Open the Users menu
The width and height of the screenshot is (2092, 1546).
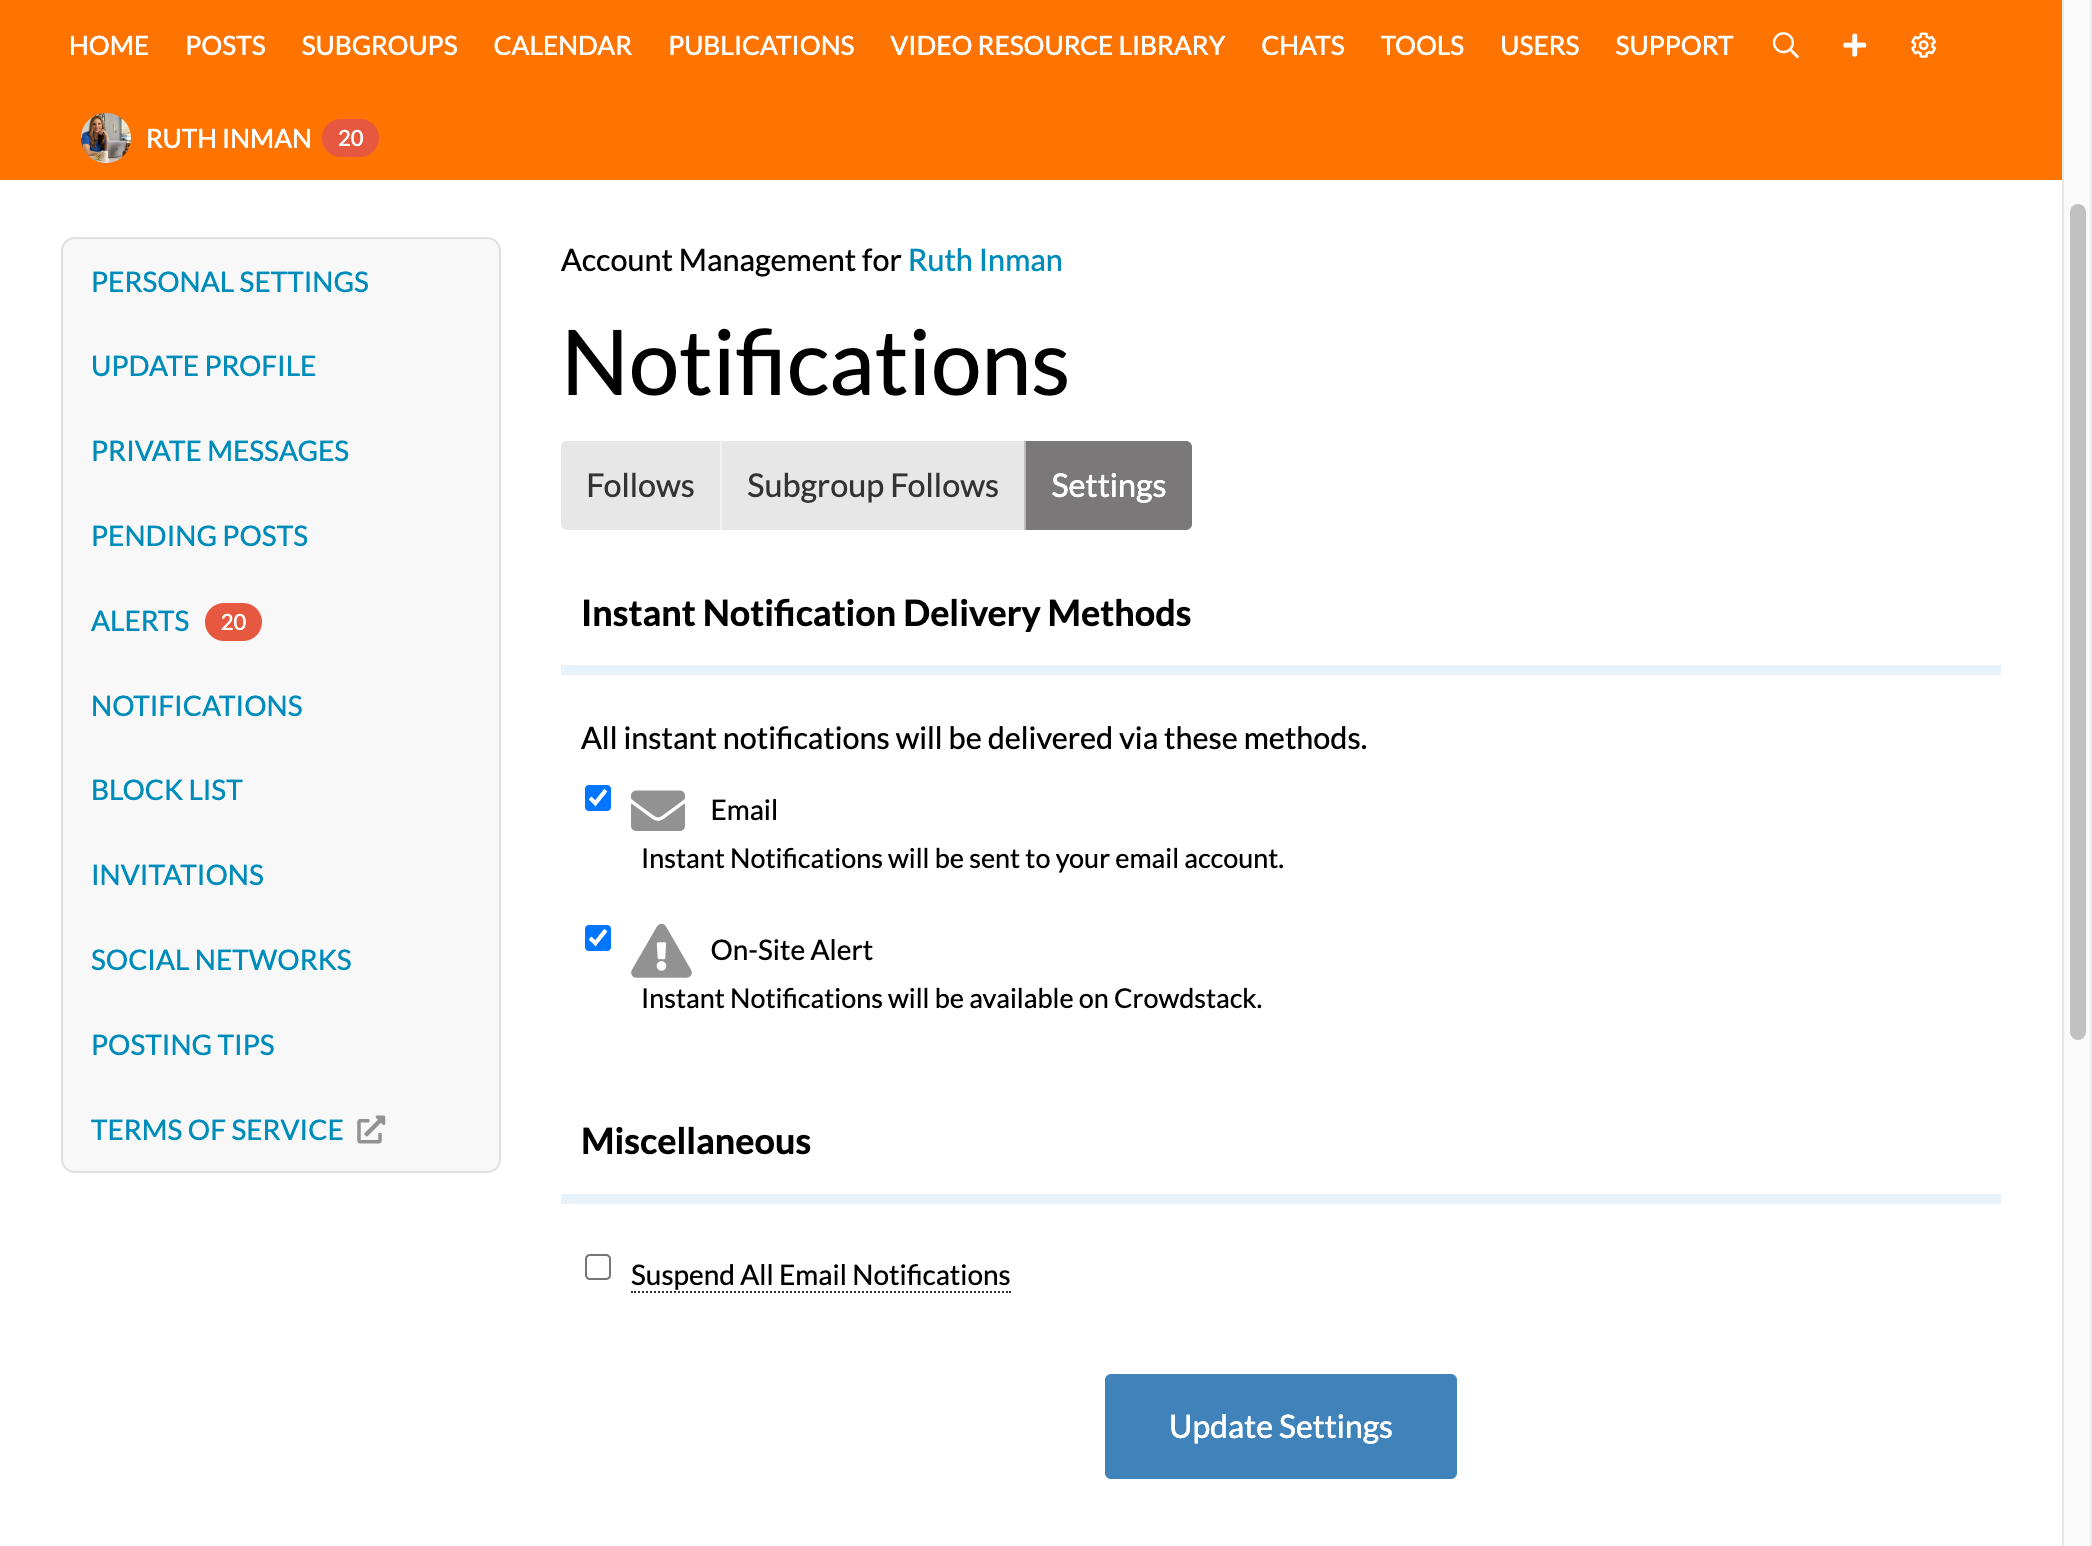click(x=1539, y=45)
